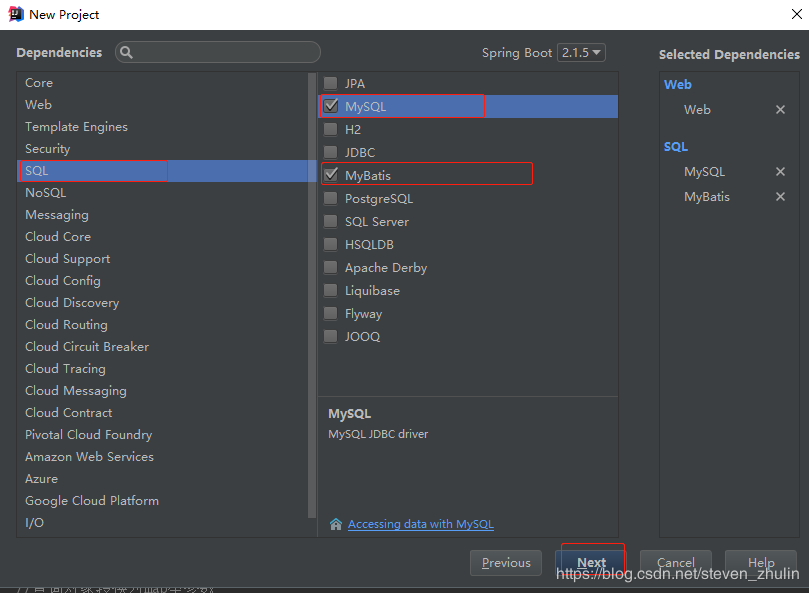
Task: Click the New Project icon in the title bar
Action: [12, 14]
